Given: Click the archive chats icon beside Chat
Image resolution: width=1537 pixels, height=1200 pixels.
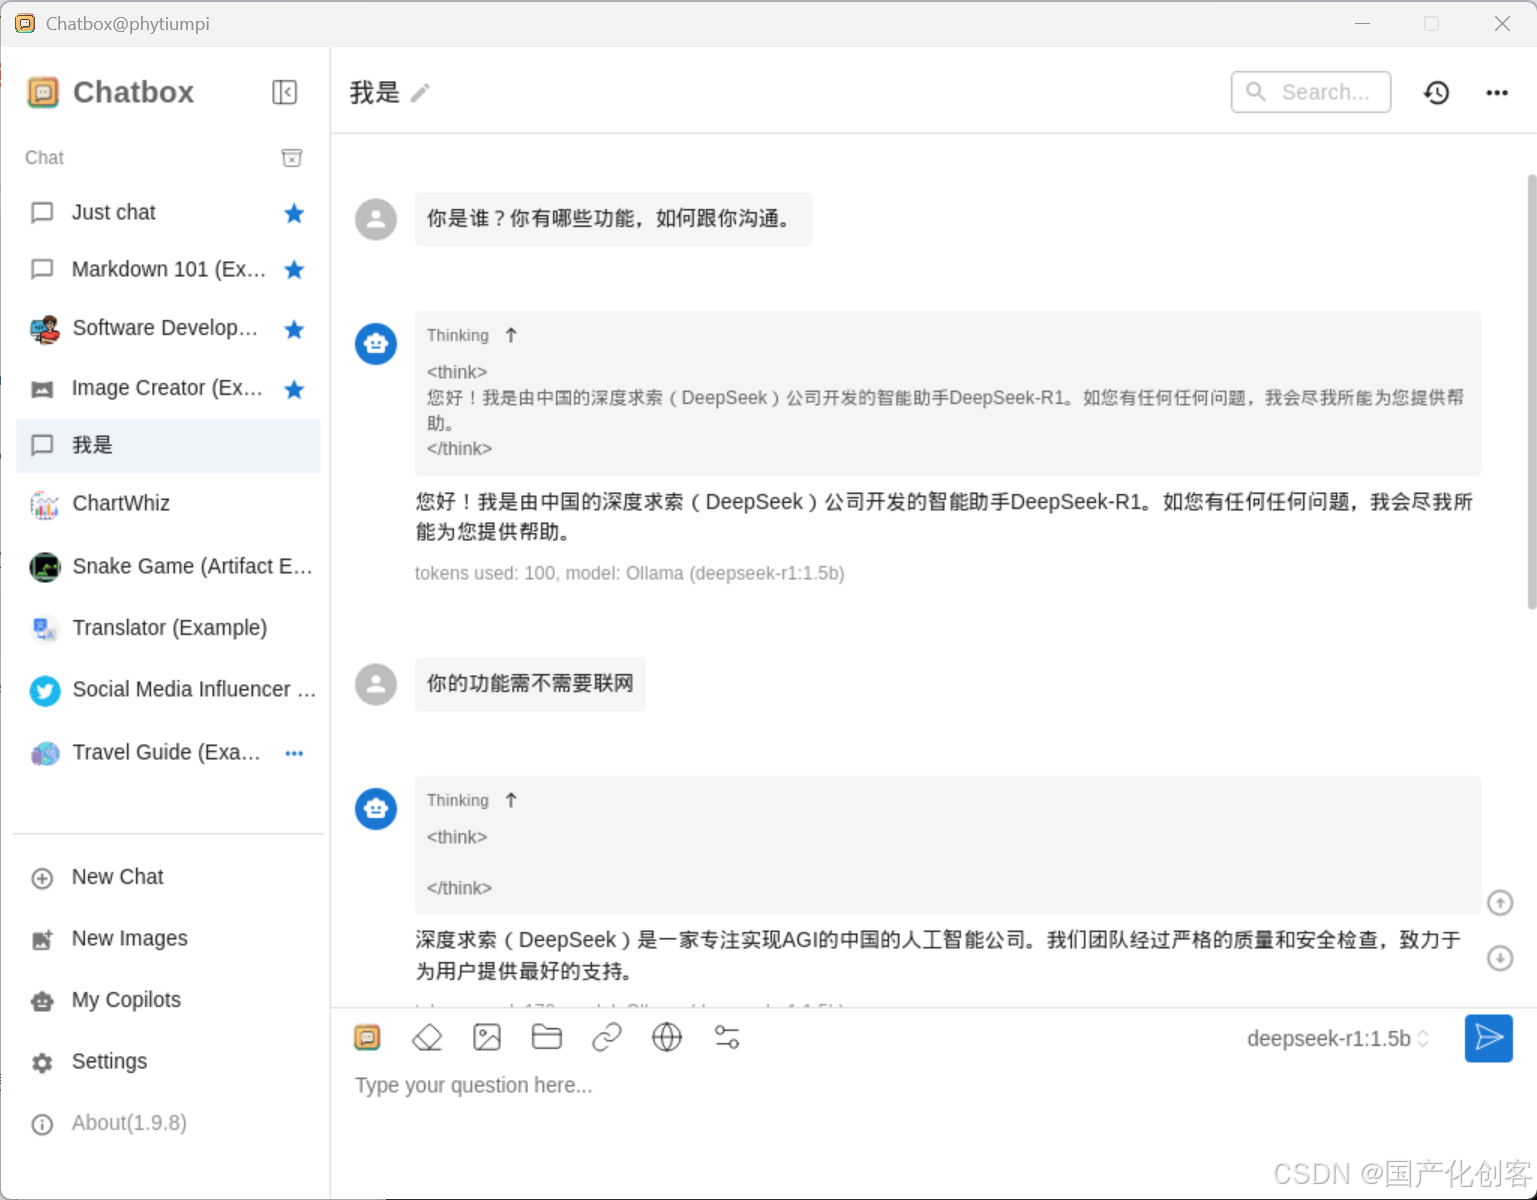Looking at the screenshot, I should 292,158.
